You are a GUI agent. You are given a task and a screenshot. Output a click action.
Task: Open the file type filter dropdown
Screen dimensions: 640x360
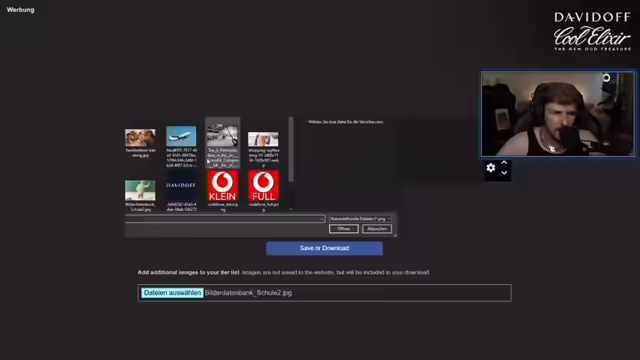360,219
